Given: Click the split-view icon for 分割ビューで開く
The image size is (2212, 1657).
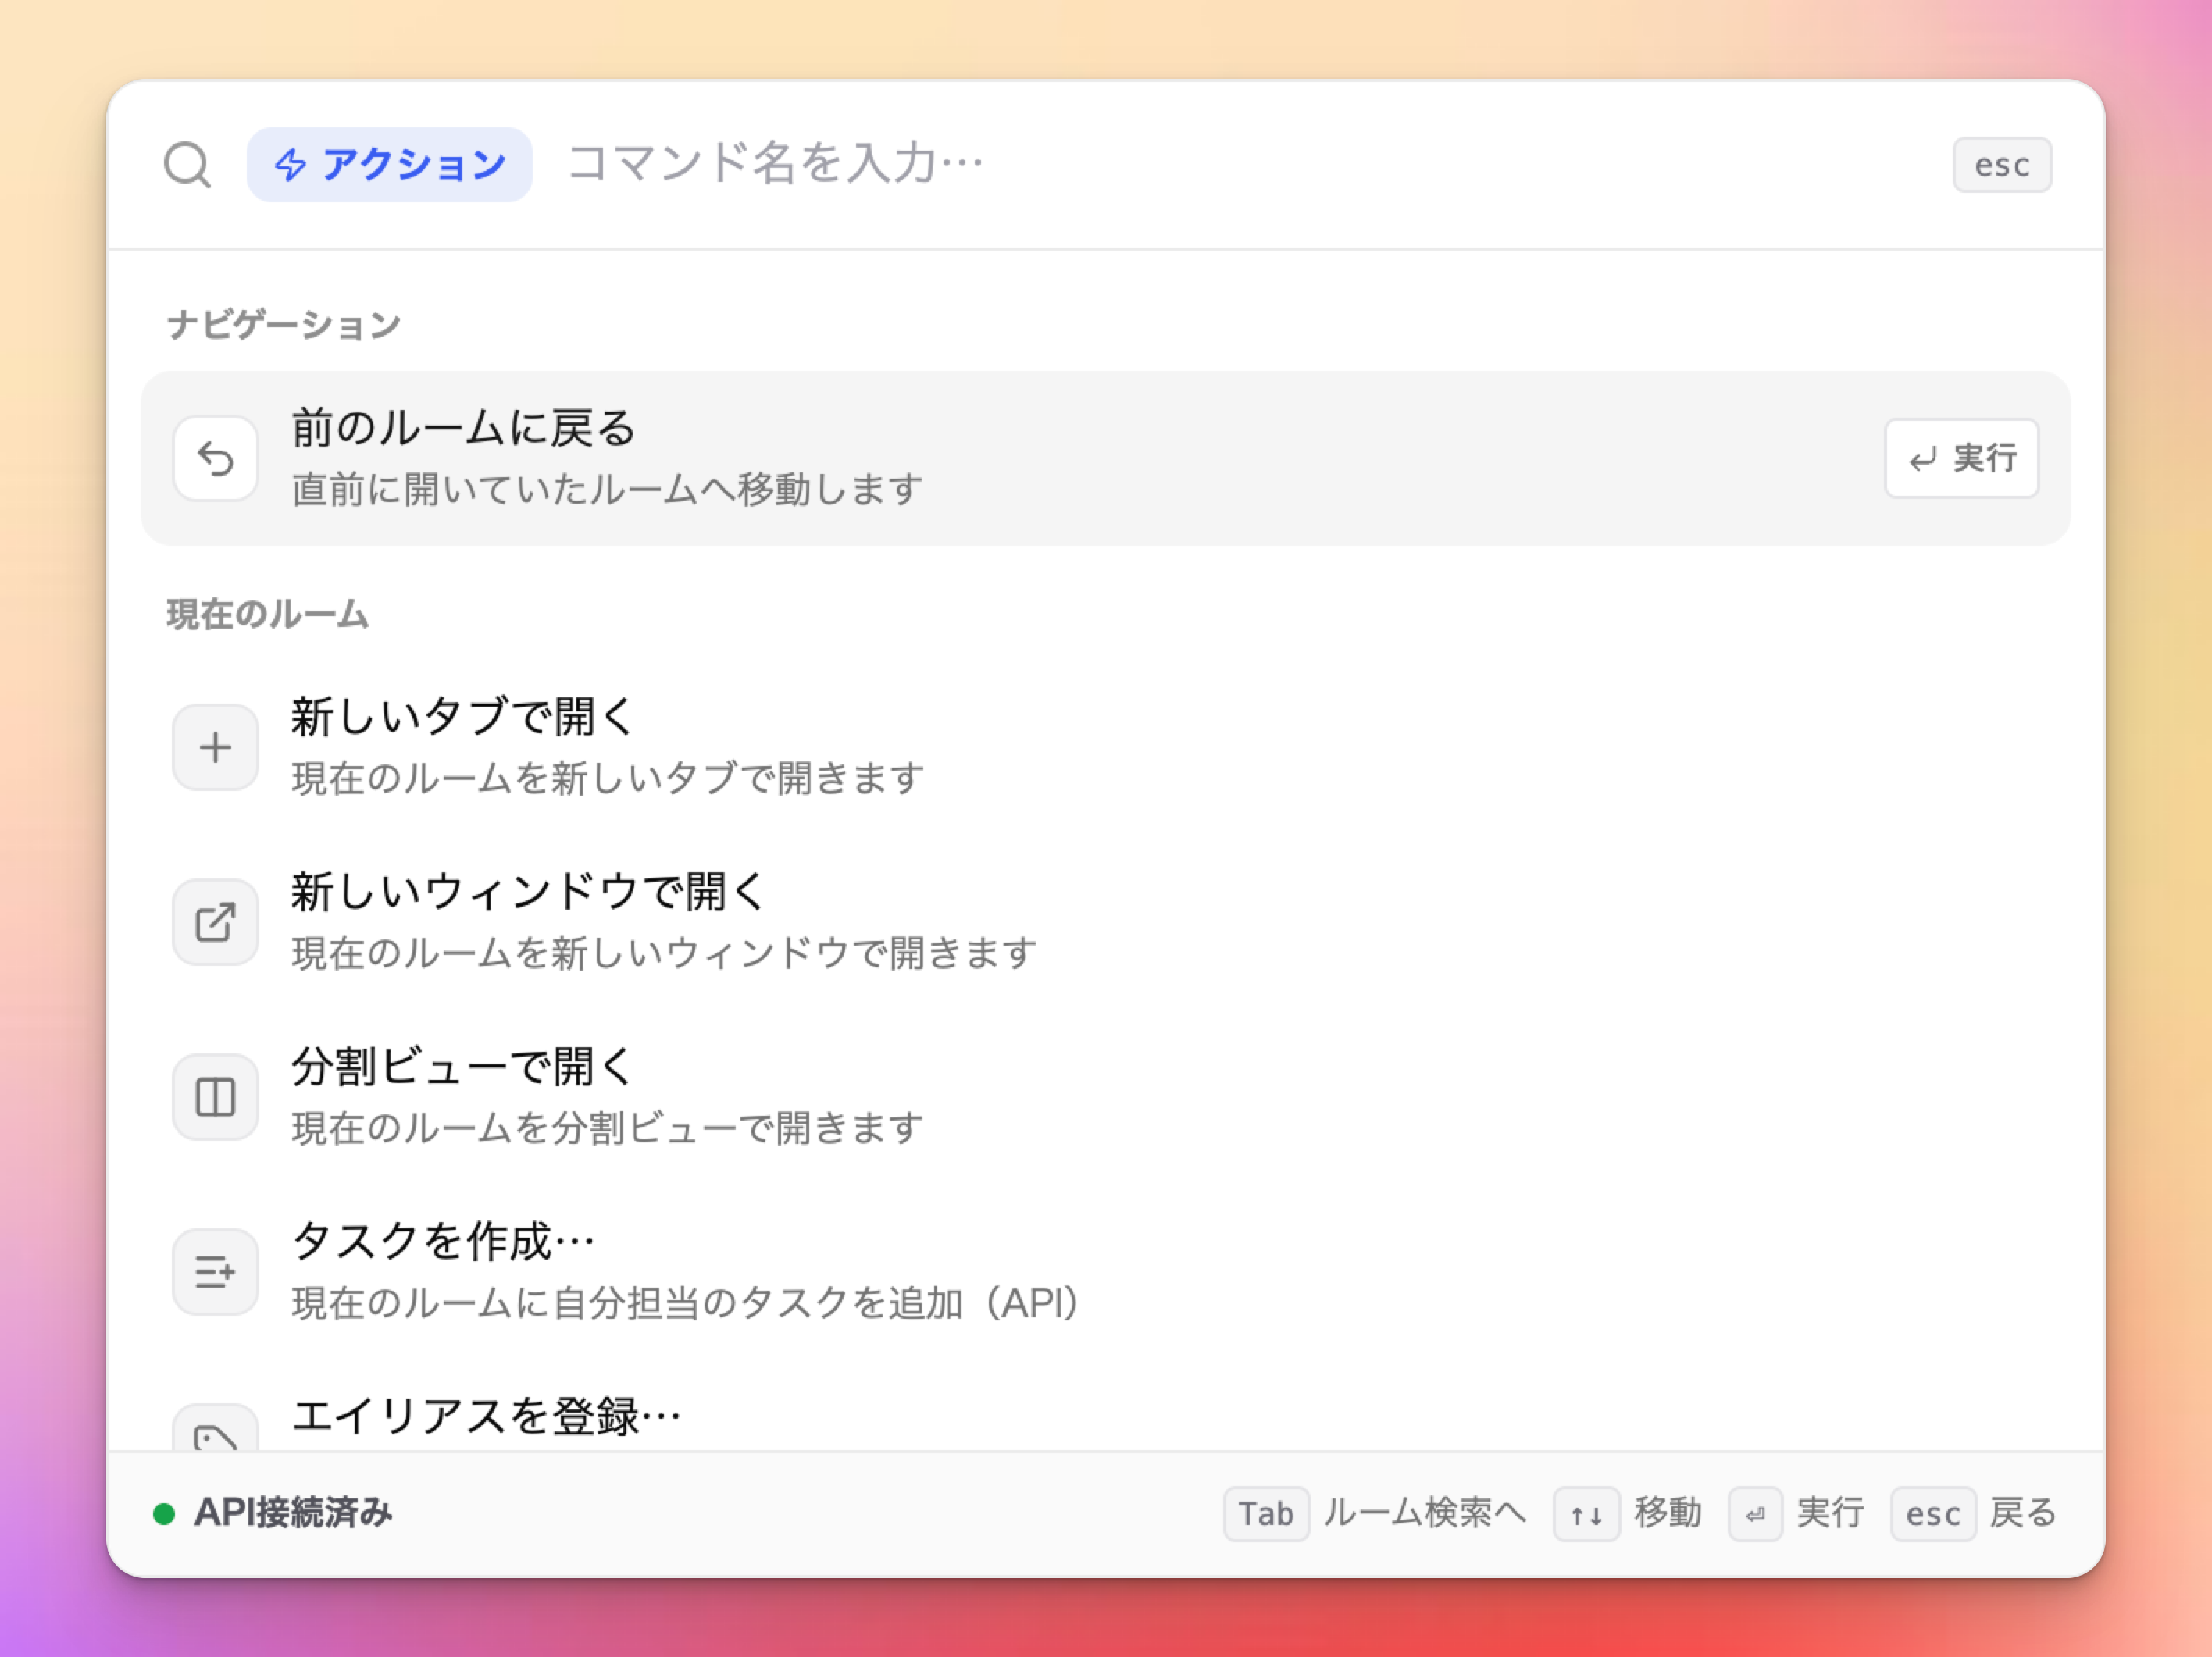Looking at the screenshot, I should (x=215, y=1097).
